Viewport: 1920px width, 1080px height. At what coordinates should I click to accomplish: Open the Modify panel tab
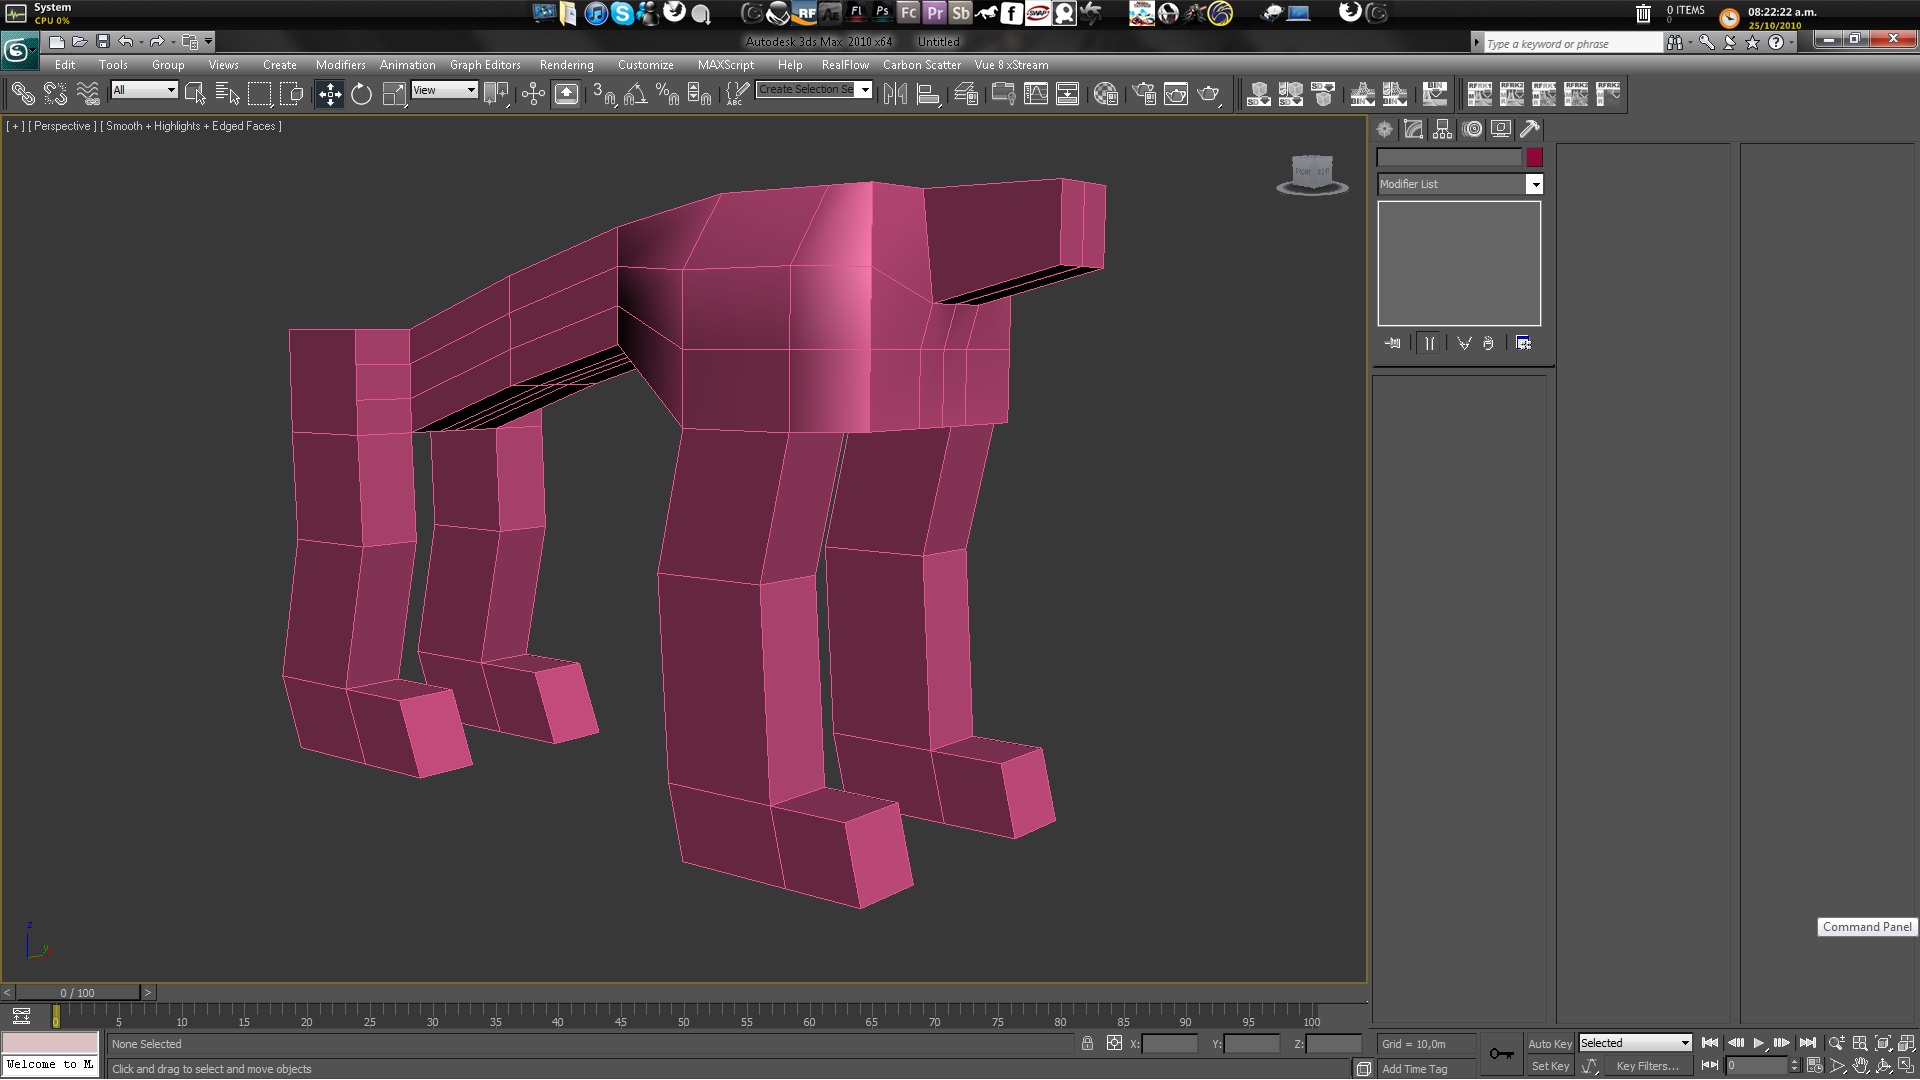click(1413, 129)
